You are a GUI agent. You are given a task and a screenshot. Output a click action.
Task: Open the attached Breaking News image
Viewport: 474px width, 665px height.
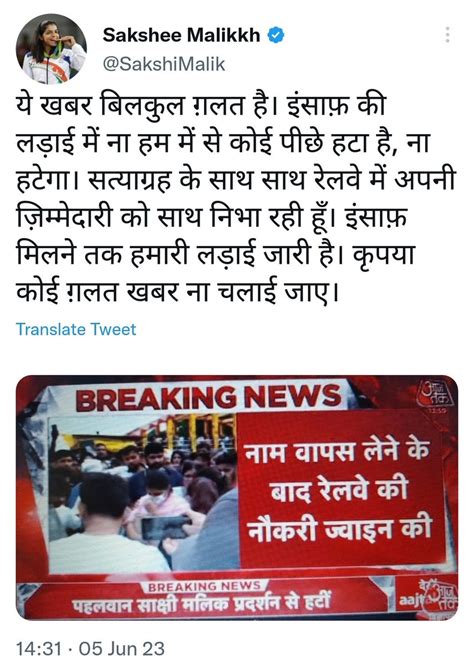click(x=237, y=497)
